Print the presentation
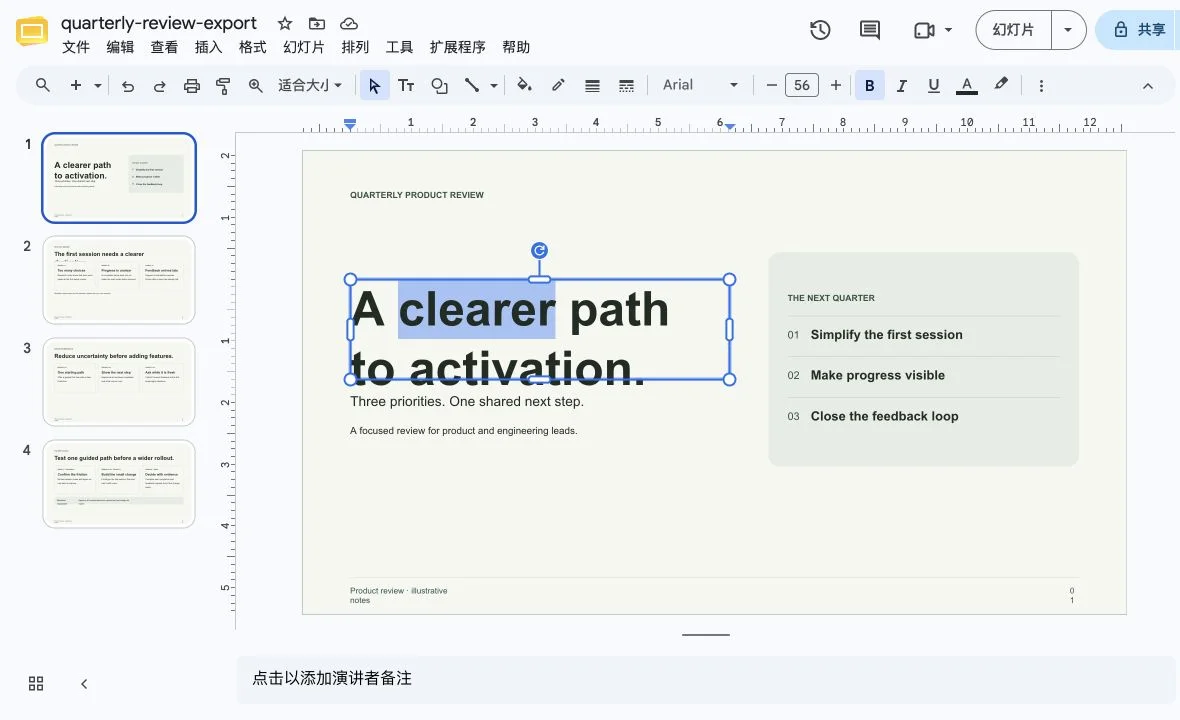1180x720 pixels. (192, 86)
